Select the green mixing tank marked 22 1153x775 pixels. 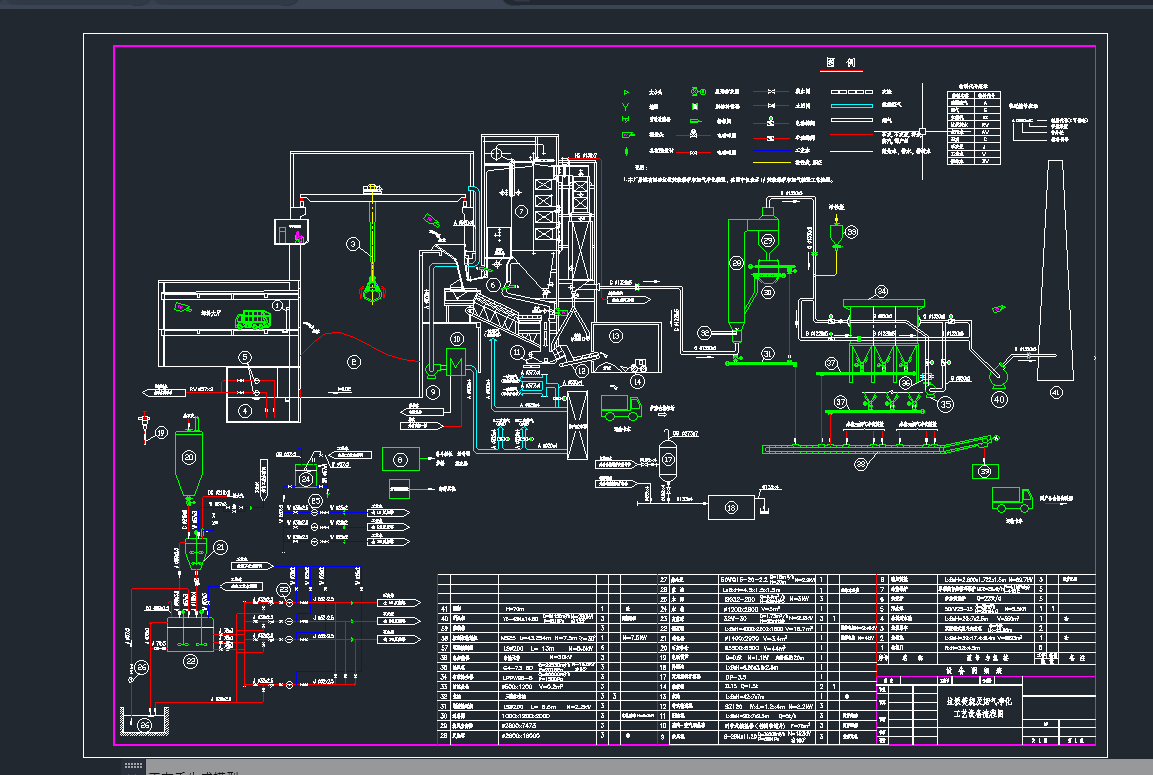pos(190,634)
